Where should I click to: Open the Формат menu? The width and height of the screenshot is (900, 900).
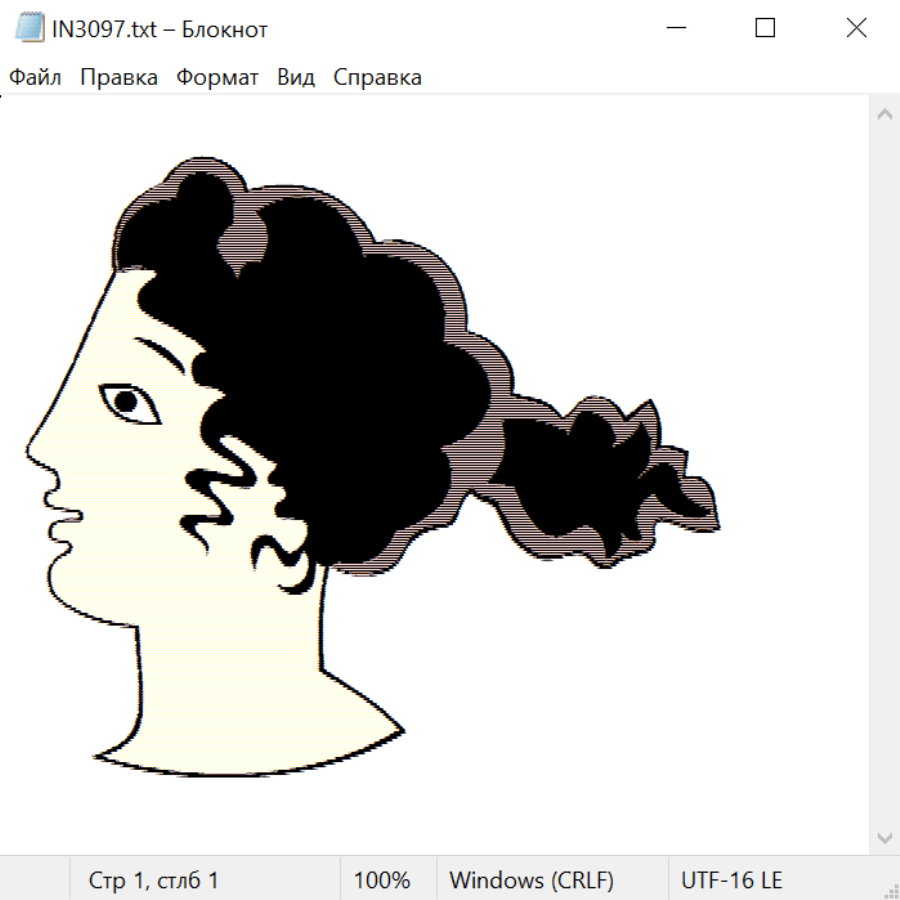click(217, 78)
